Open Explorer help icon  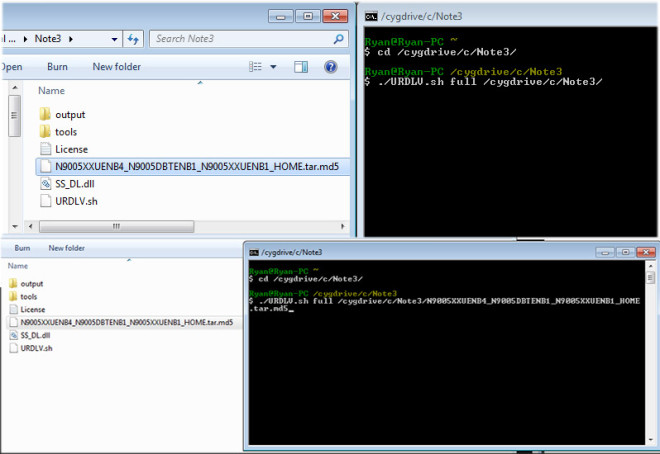click(x=331, y=66)
